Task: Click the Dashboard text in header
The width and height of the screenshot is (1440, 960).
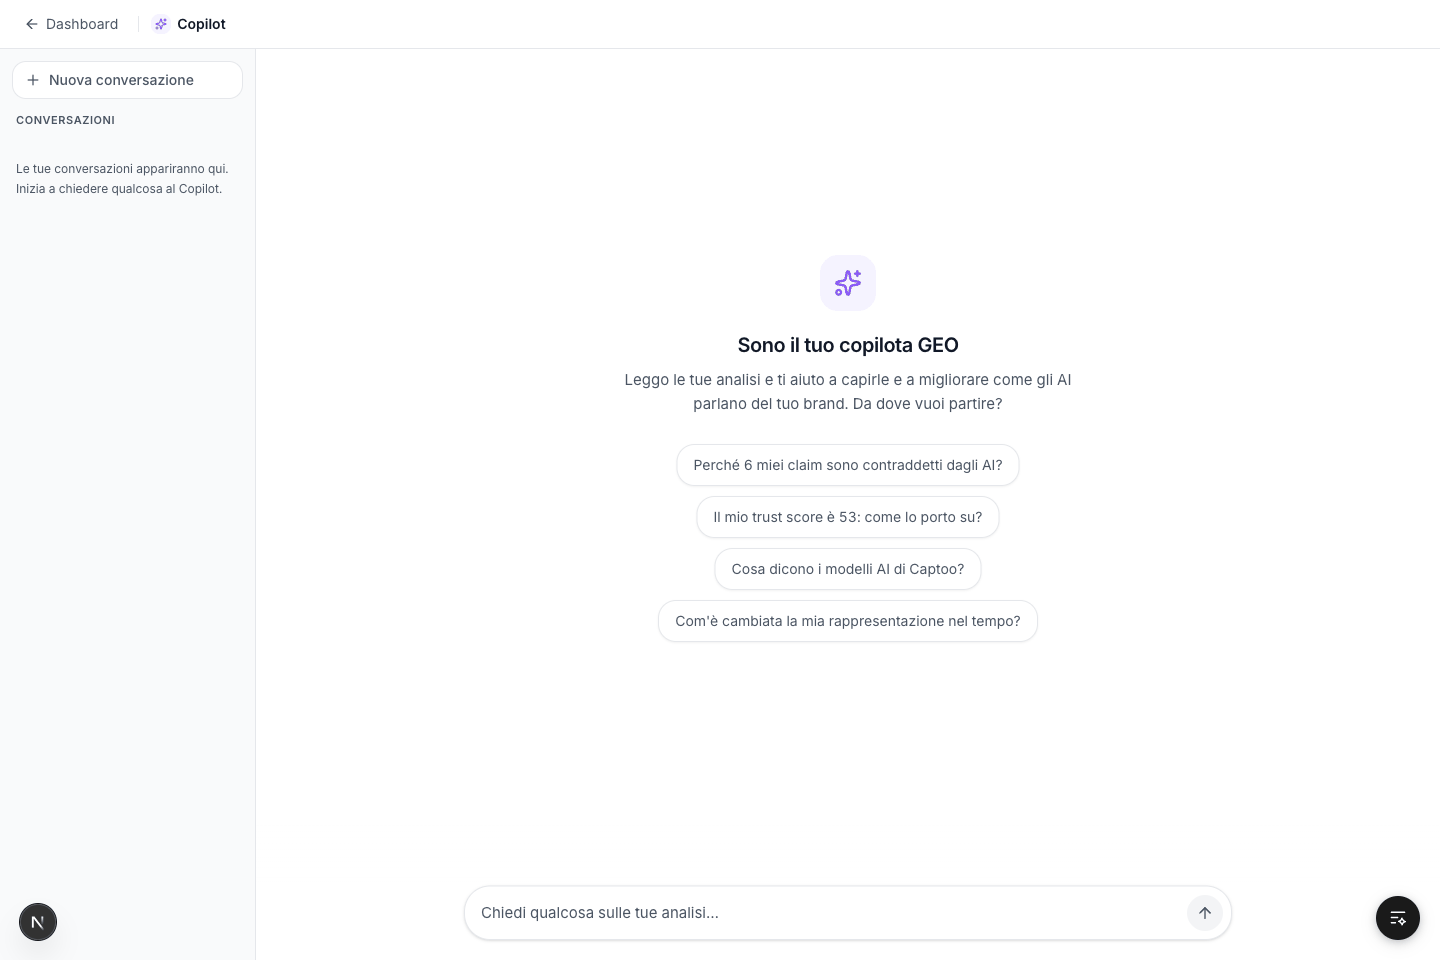Action: click(x=82, y=24)
